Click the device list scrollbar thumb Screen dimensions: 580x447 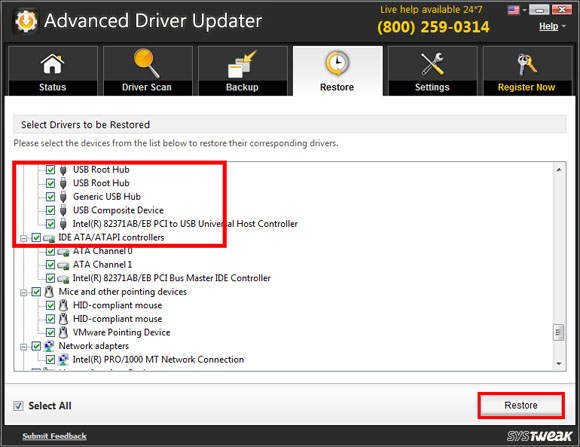559,333
